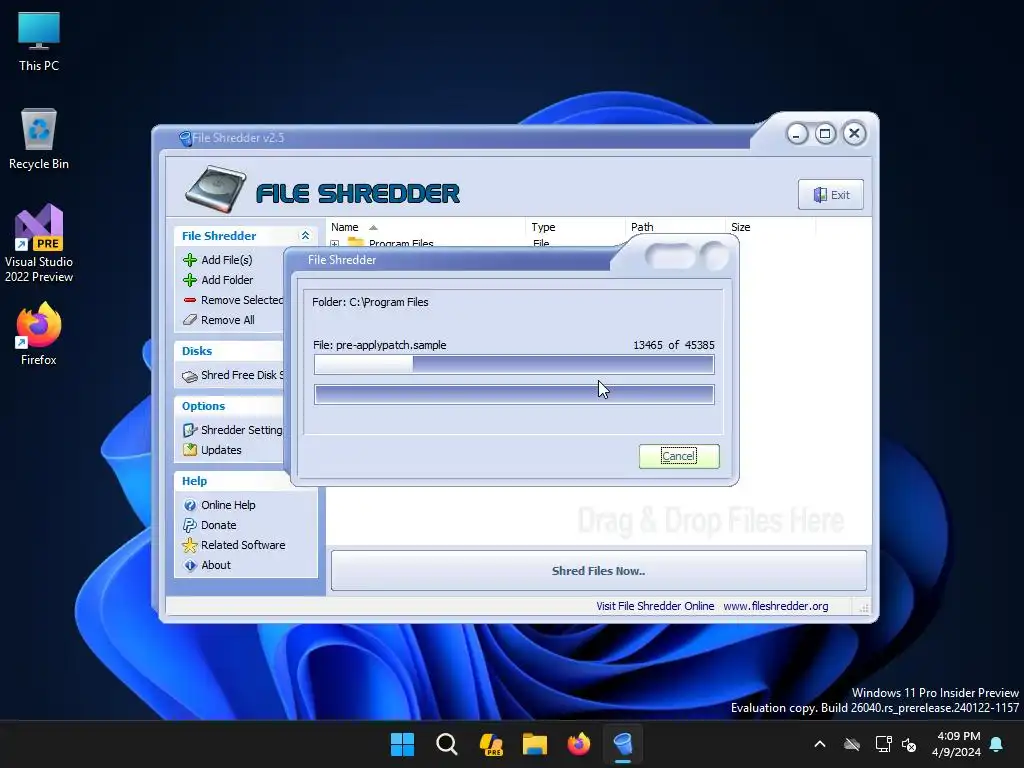Screen dimensions: 1024x768
Task: Click the Type column header
Action: pyautogui.click(x=575, y=227)
